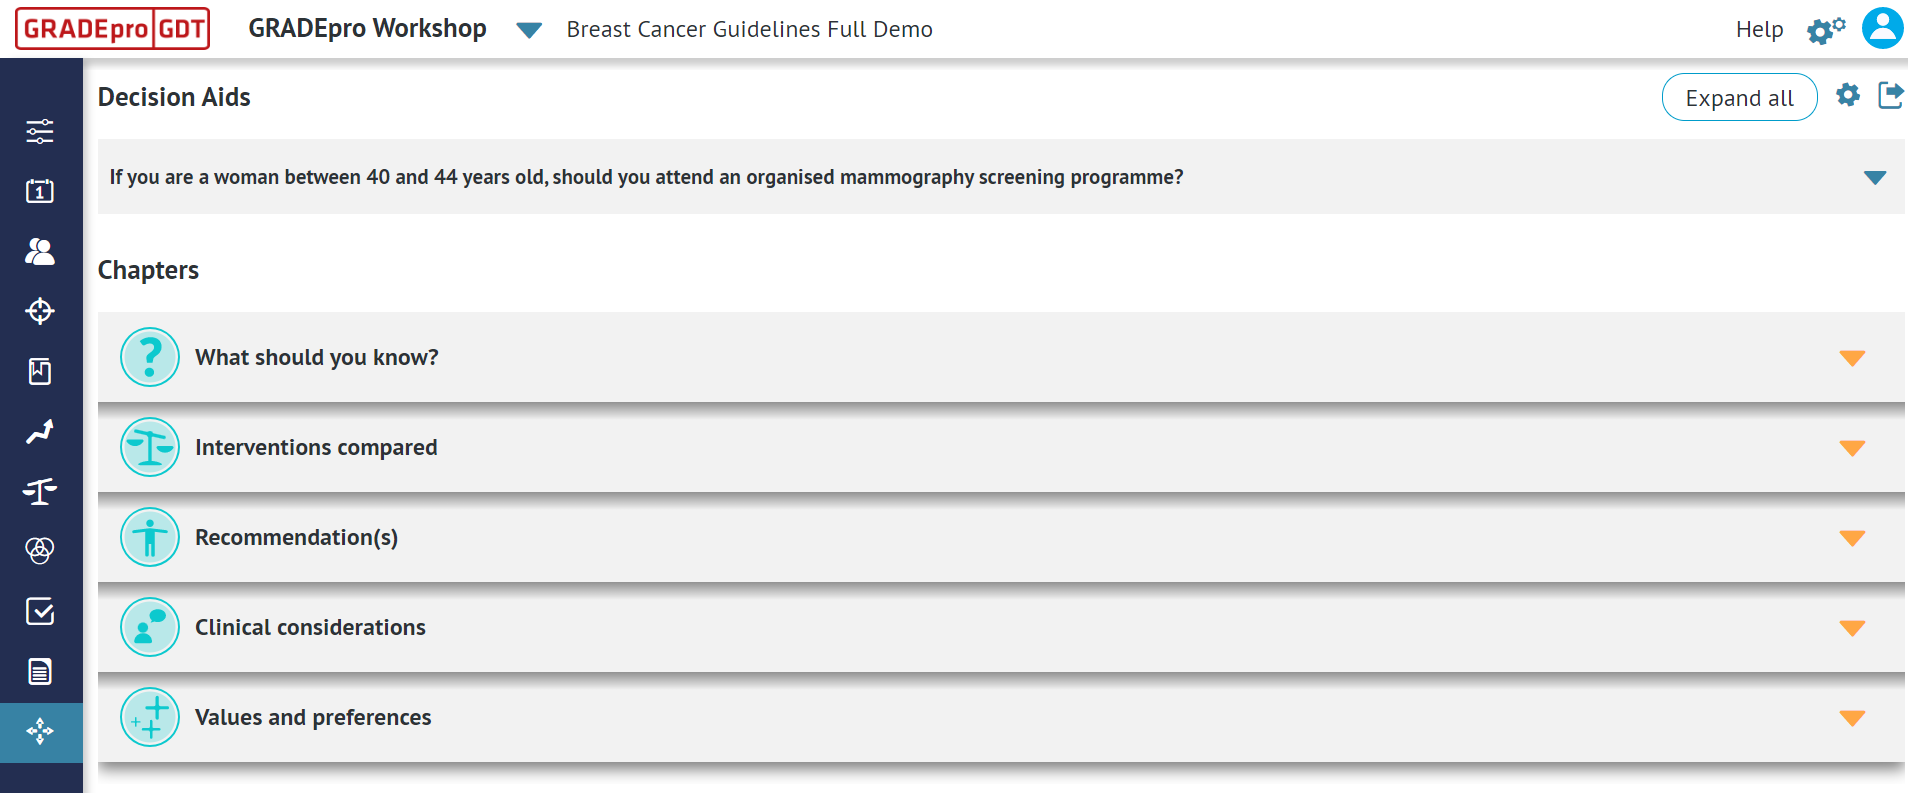Click the export icon near Expand all

(1893, 95)
